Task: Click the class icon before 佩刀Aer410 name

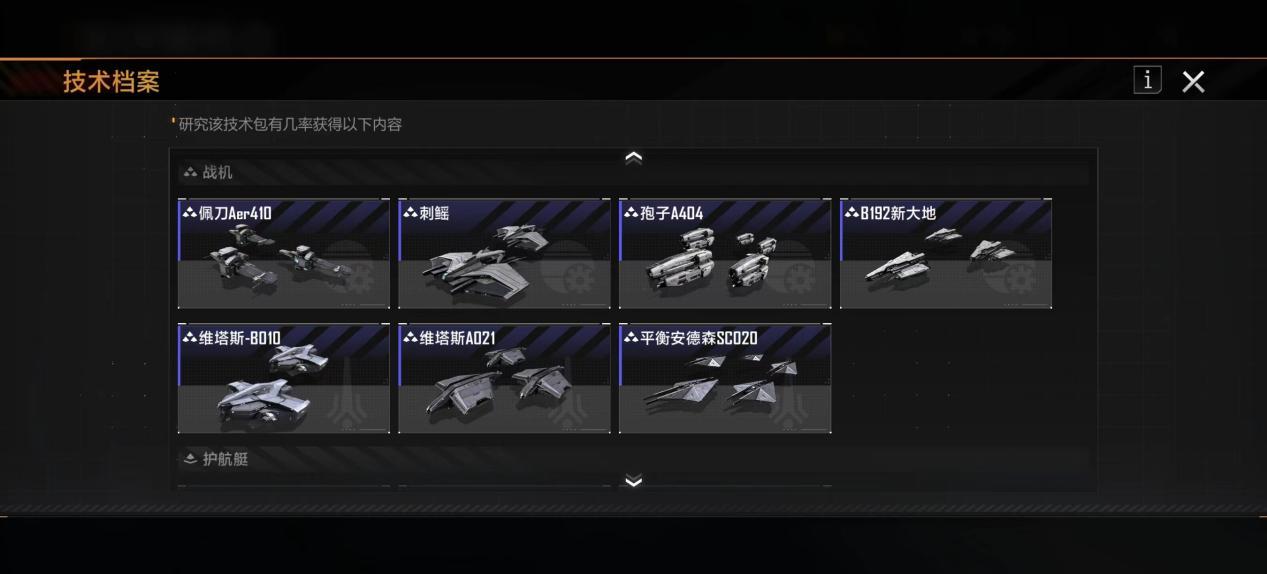Action: (190, 213)
